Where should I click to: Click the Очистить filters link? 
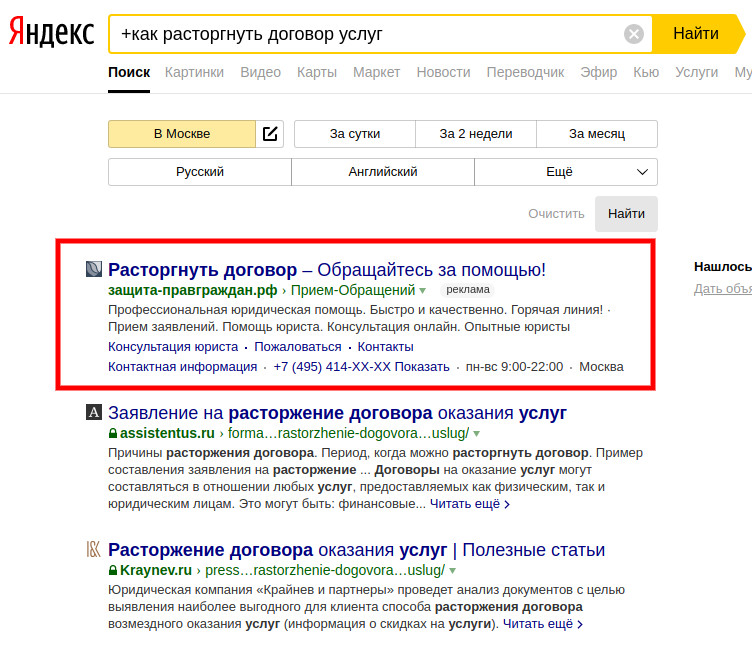[x=556, y=214]
